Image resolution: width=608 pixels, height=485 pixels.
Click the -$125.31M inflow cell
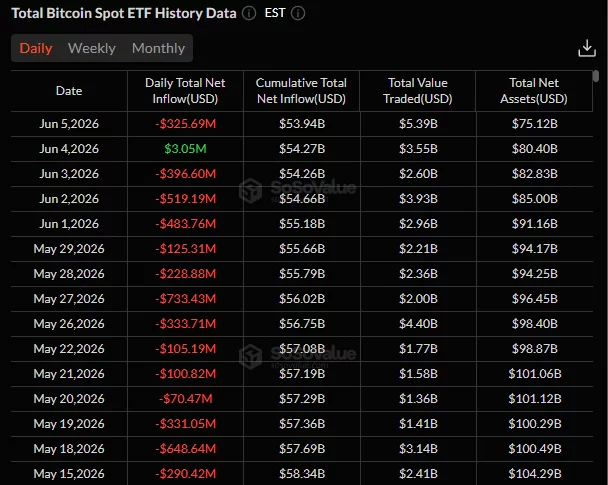tap(186, 249)
